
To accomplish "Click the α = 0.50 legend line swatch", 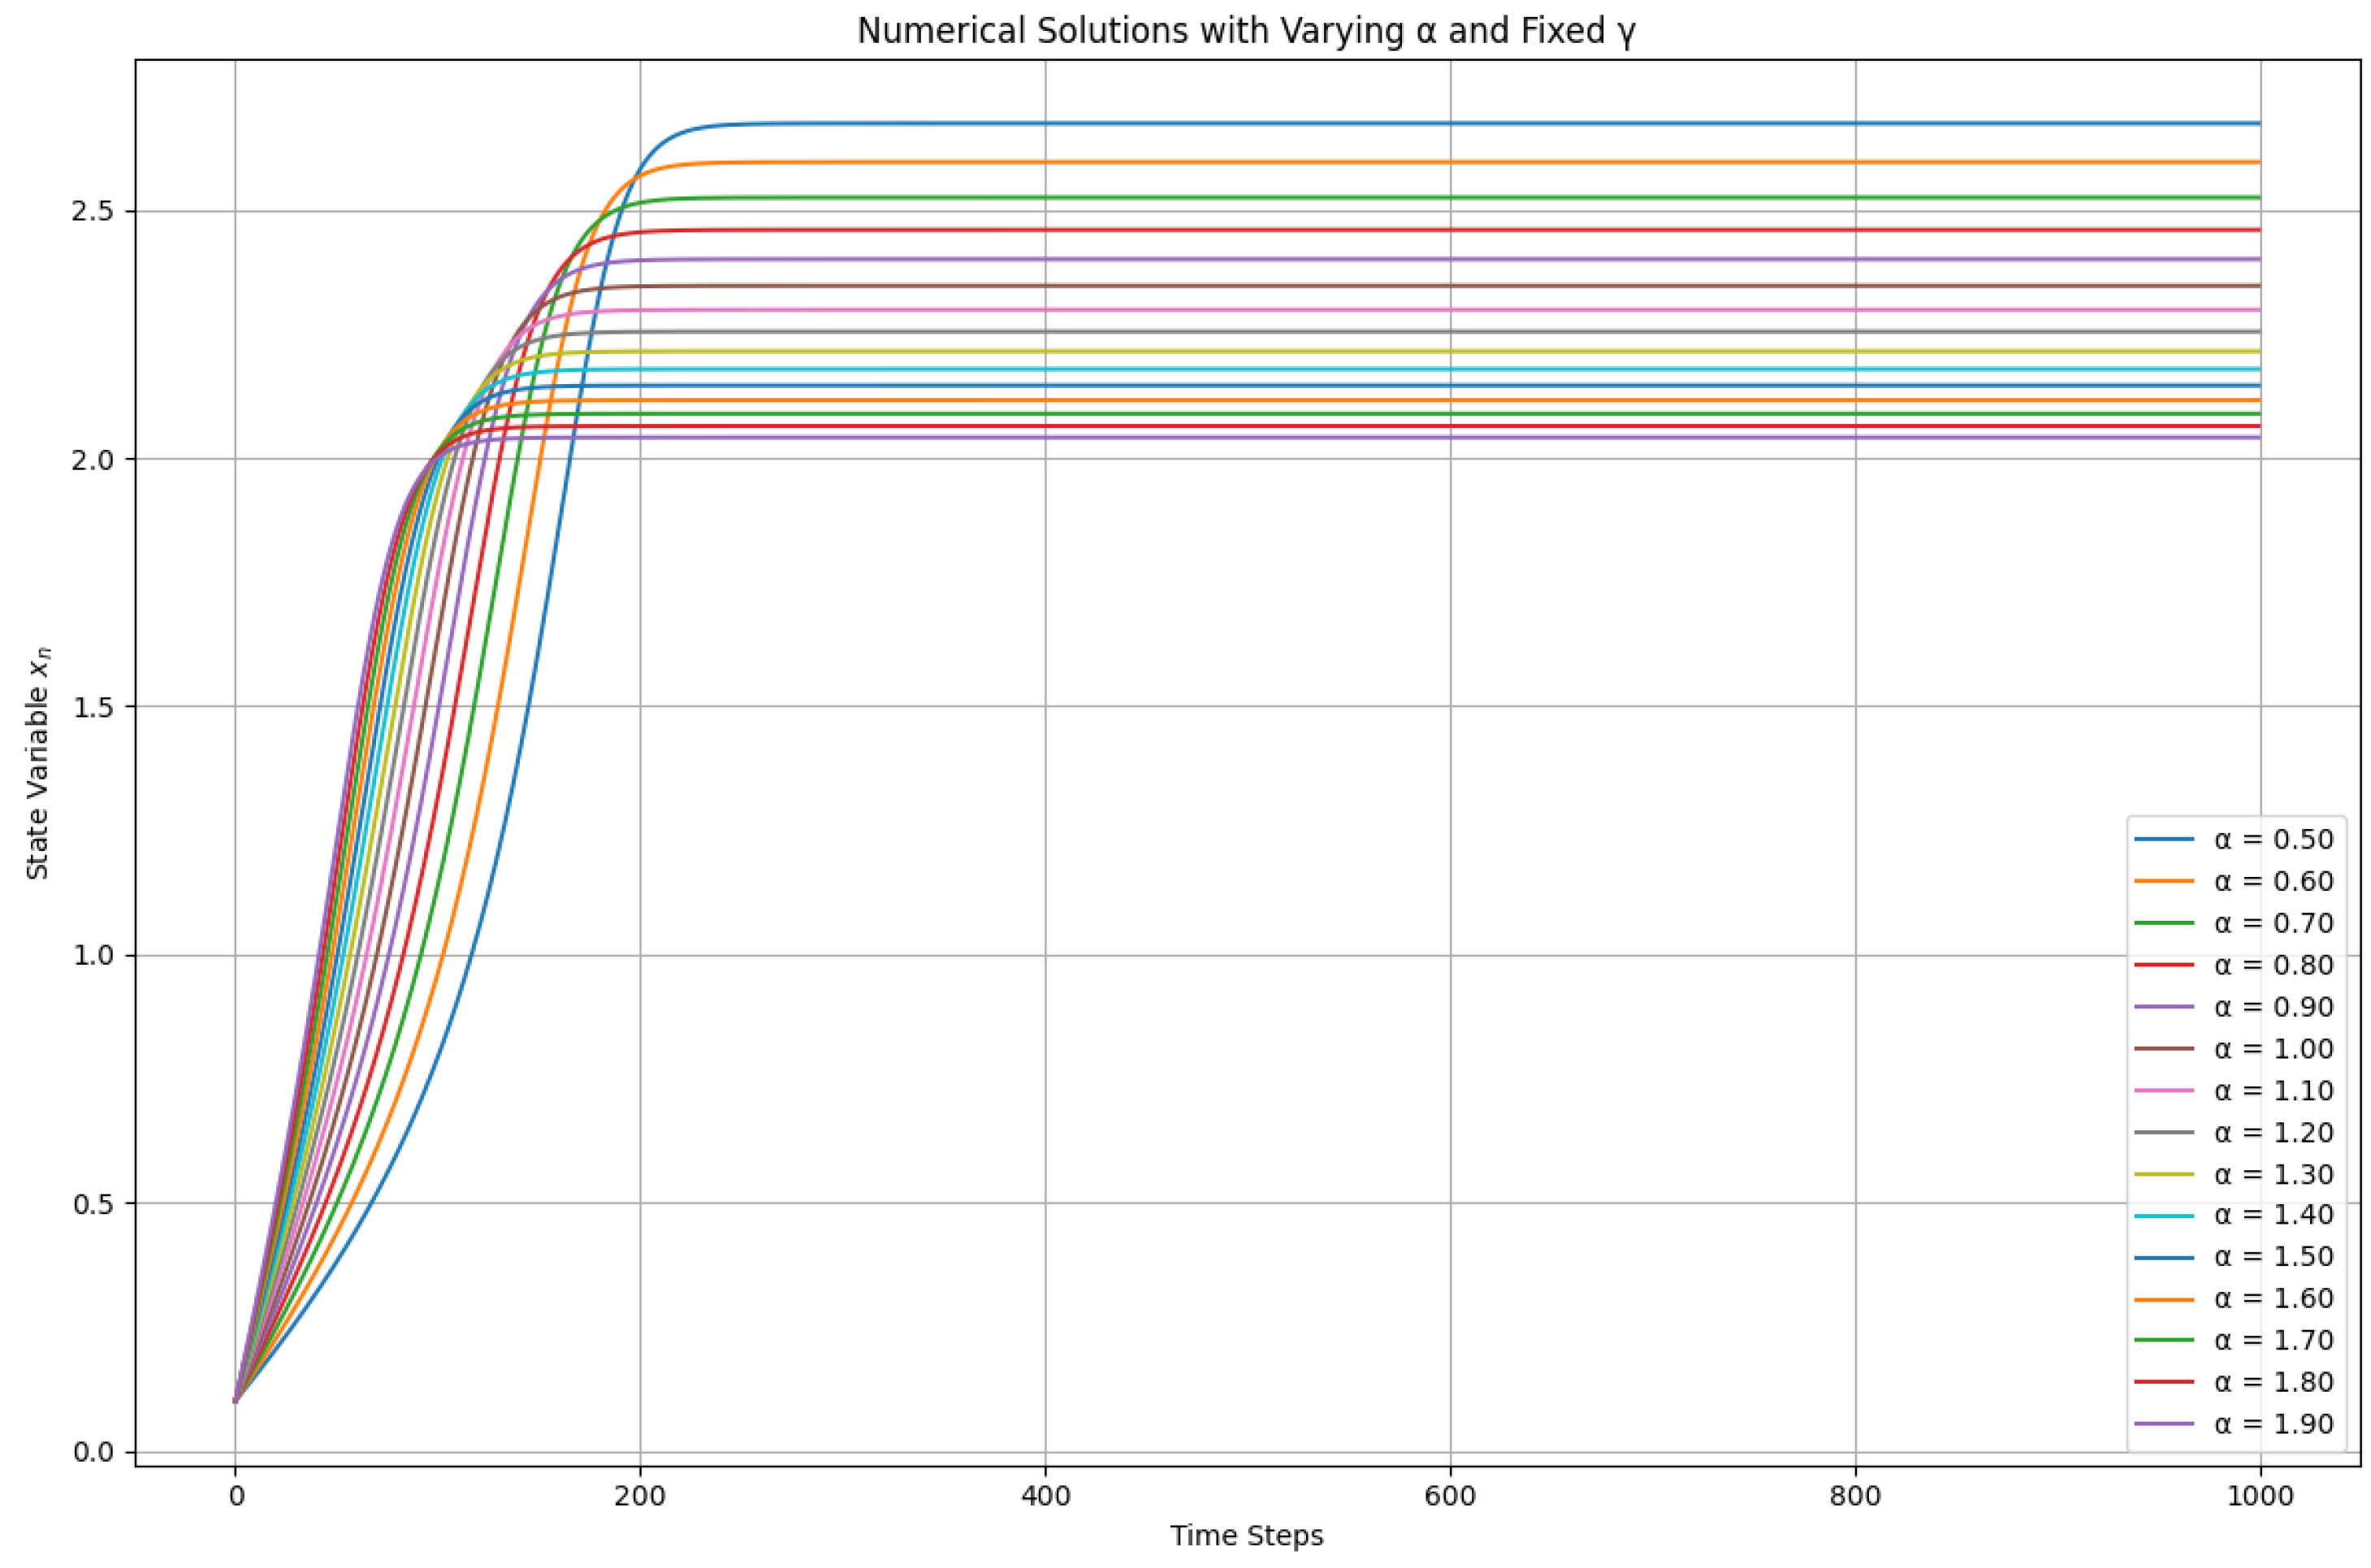I will [x=2163, y=839].
